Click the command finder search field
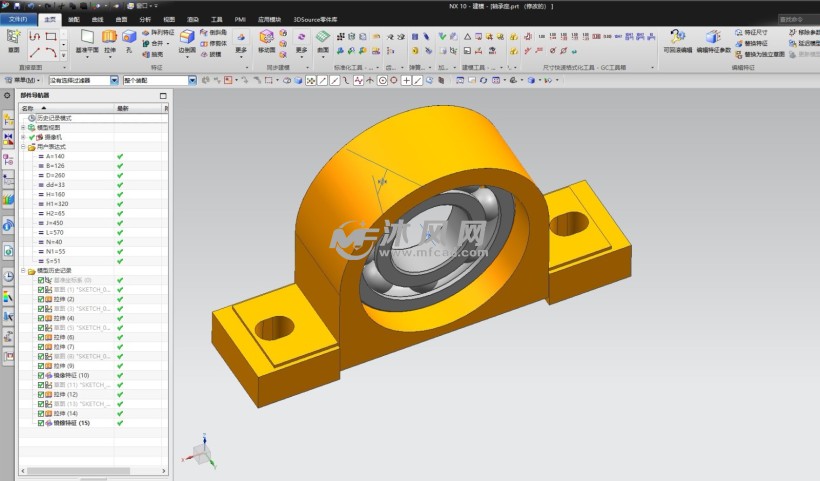 [799, 19]
